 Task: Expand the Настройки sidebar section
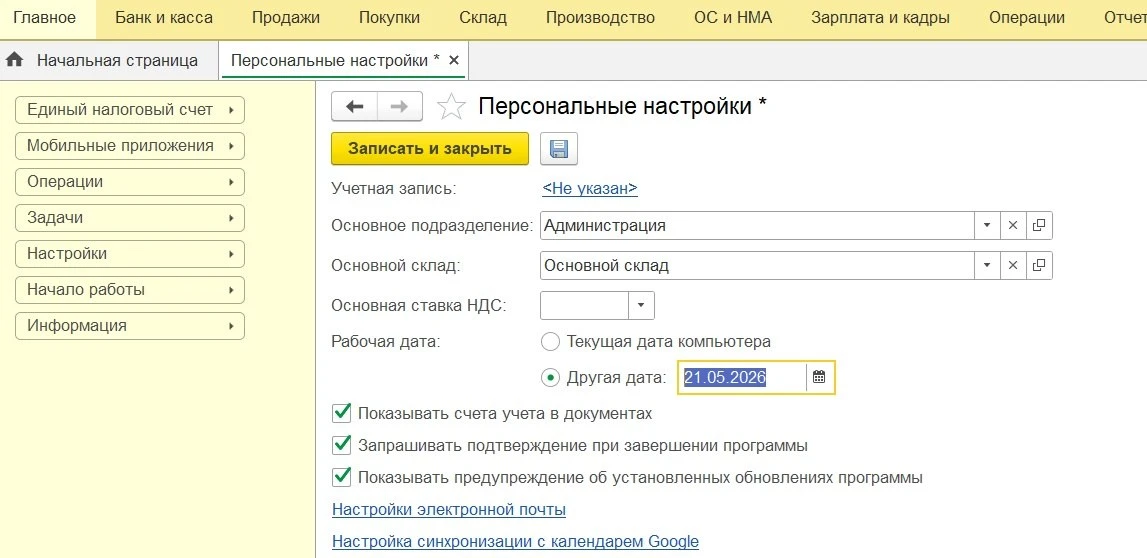[x=129, y=254]
